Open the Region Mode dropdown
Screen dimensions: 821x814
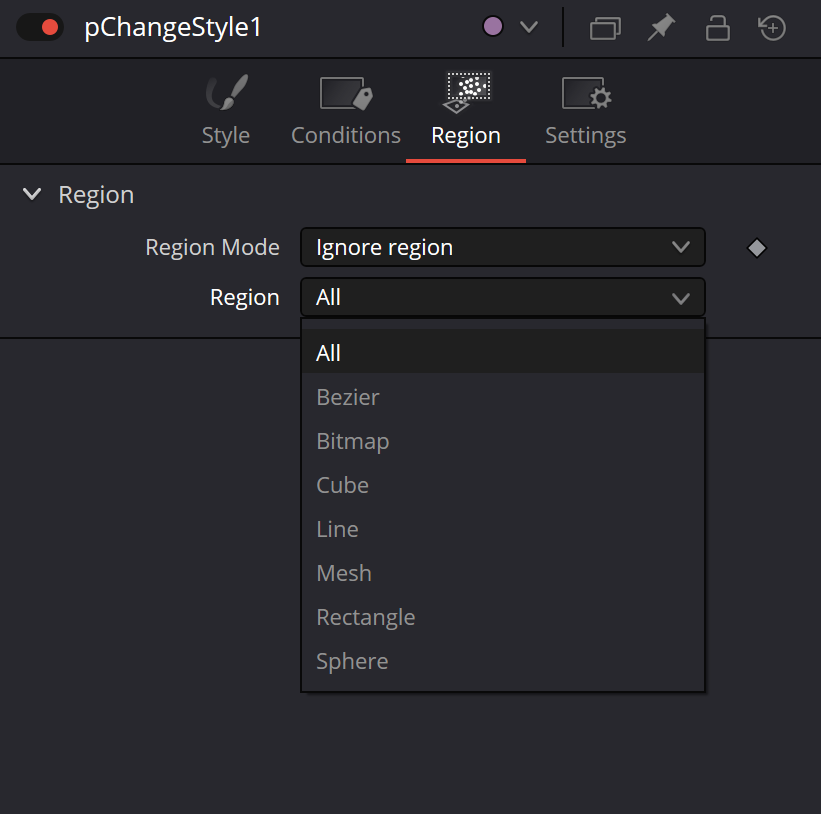[x=503, y=247]
